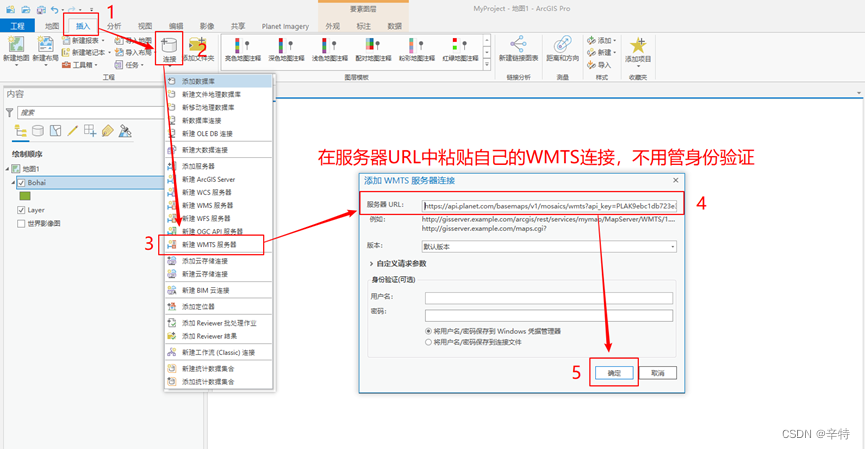Click the Open project icon in quick access toolbar
865x449 pixels.
click(x=25, y=9)
